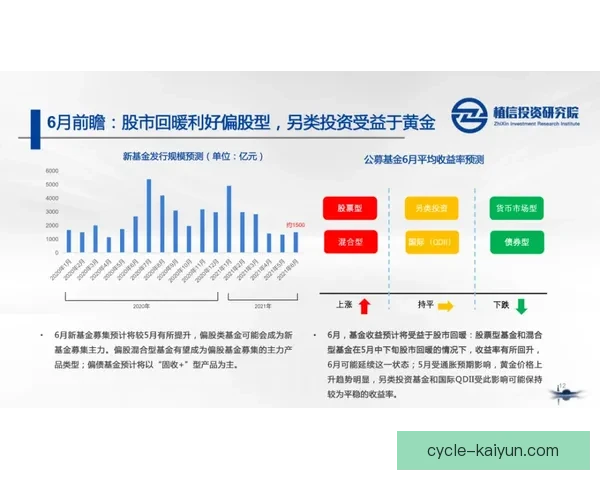Click the red 约1500 data label
Viewport: 600px width, 480px height.
tap(295, 225)
